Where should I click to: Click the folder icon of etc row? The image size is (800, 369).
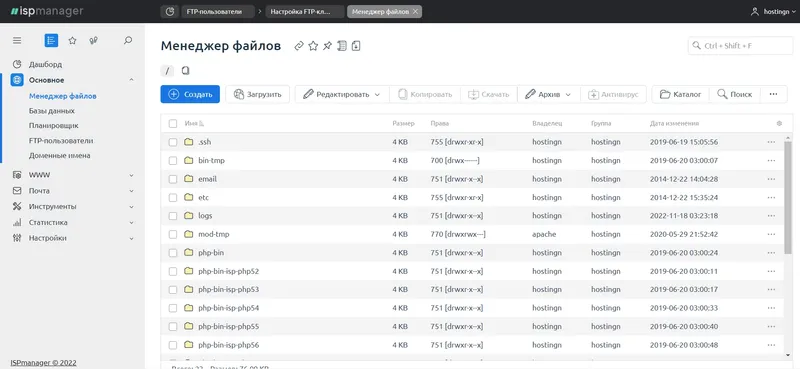point(189,197)
